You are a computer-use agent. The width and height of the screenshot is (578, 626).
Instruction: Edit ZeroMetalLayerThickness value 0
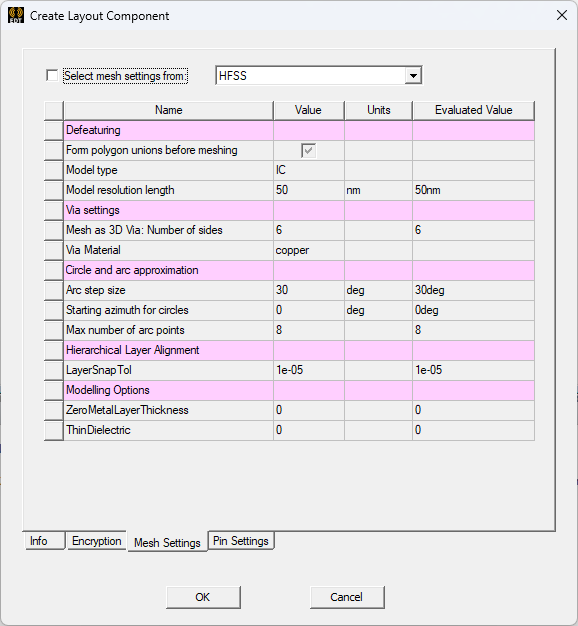pyautogui.click(x=309, y=410)
